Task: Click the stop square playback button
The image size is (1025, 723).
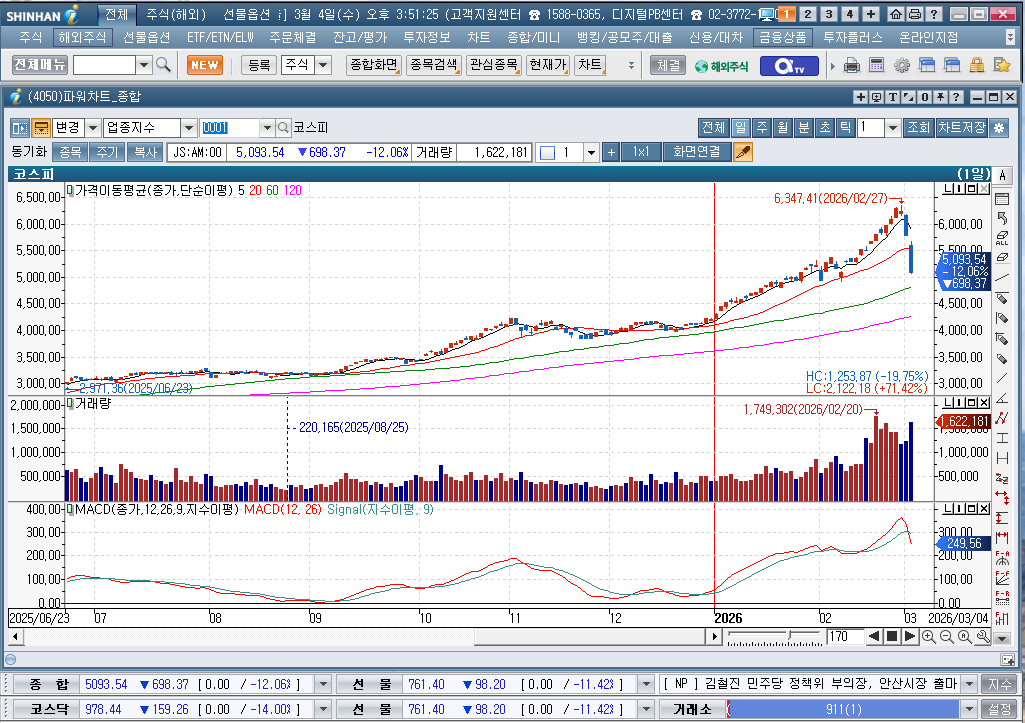Action: tap(892, 637)
